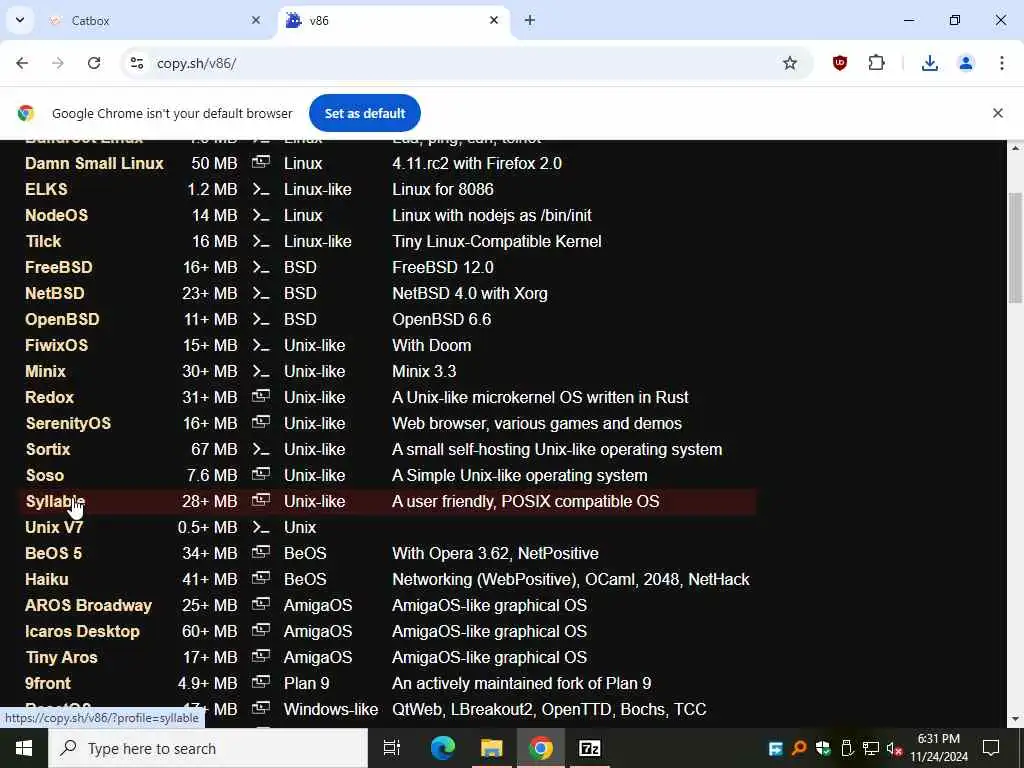1024x768 pixels.
Task: Open Unix V7 profile
Action: [54, 528]
